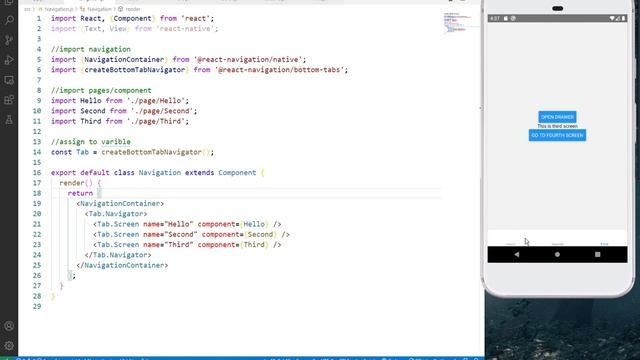Image resolution: width=640 pixels, height=360 pixels.
Task: Click the code minimap preview
Action: click(x=460, y=22)
